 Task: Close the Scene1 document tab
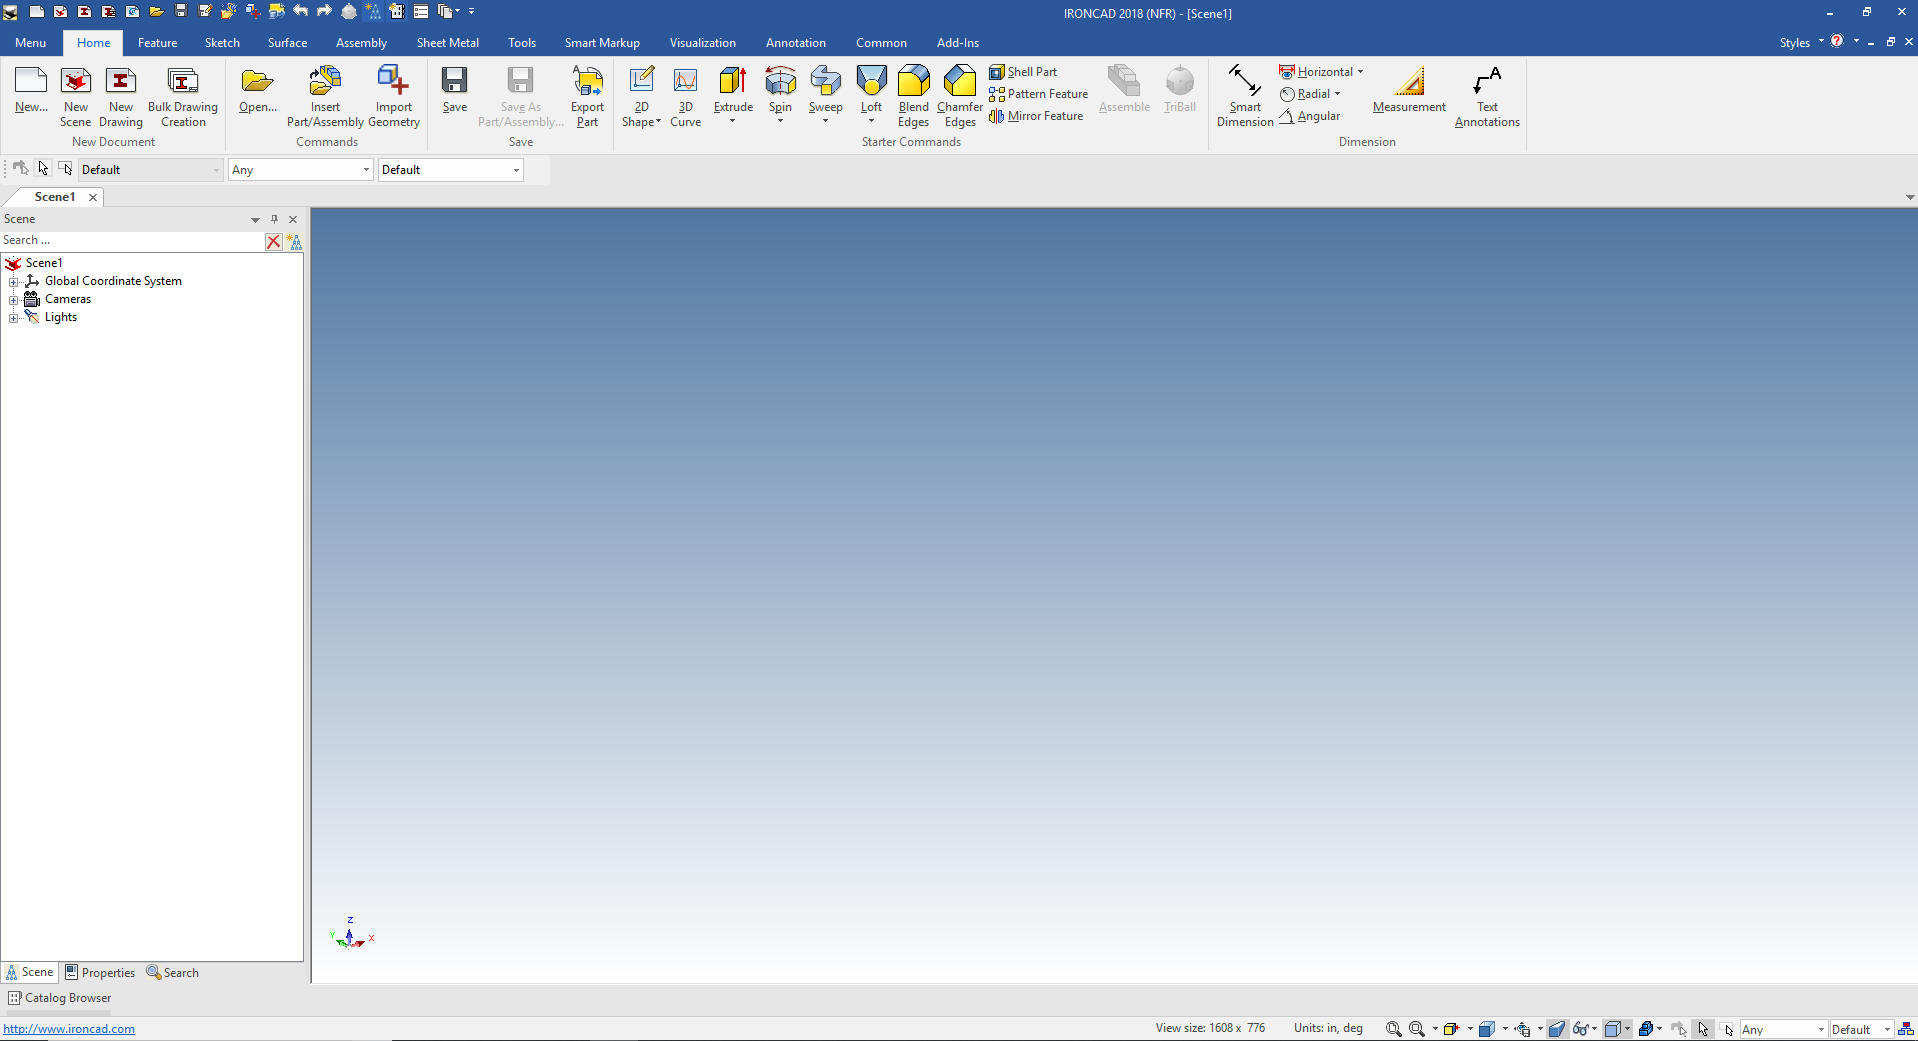93,197
